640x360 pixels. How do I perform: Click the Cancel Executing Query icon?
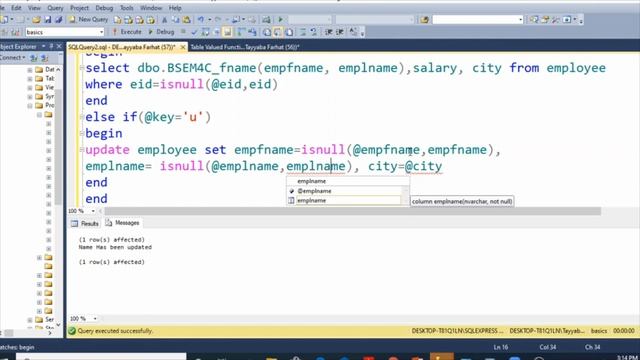[183, 32]
